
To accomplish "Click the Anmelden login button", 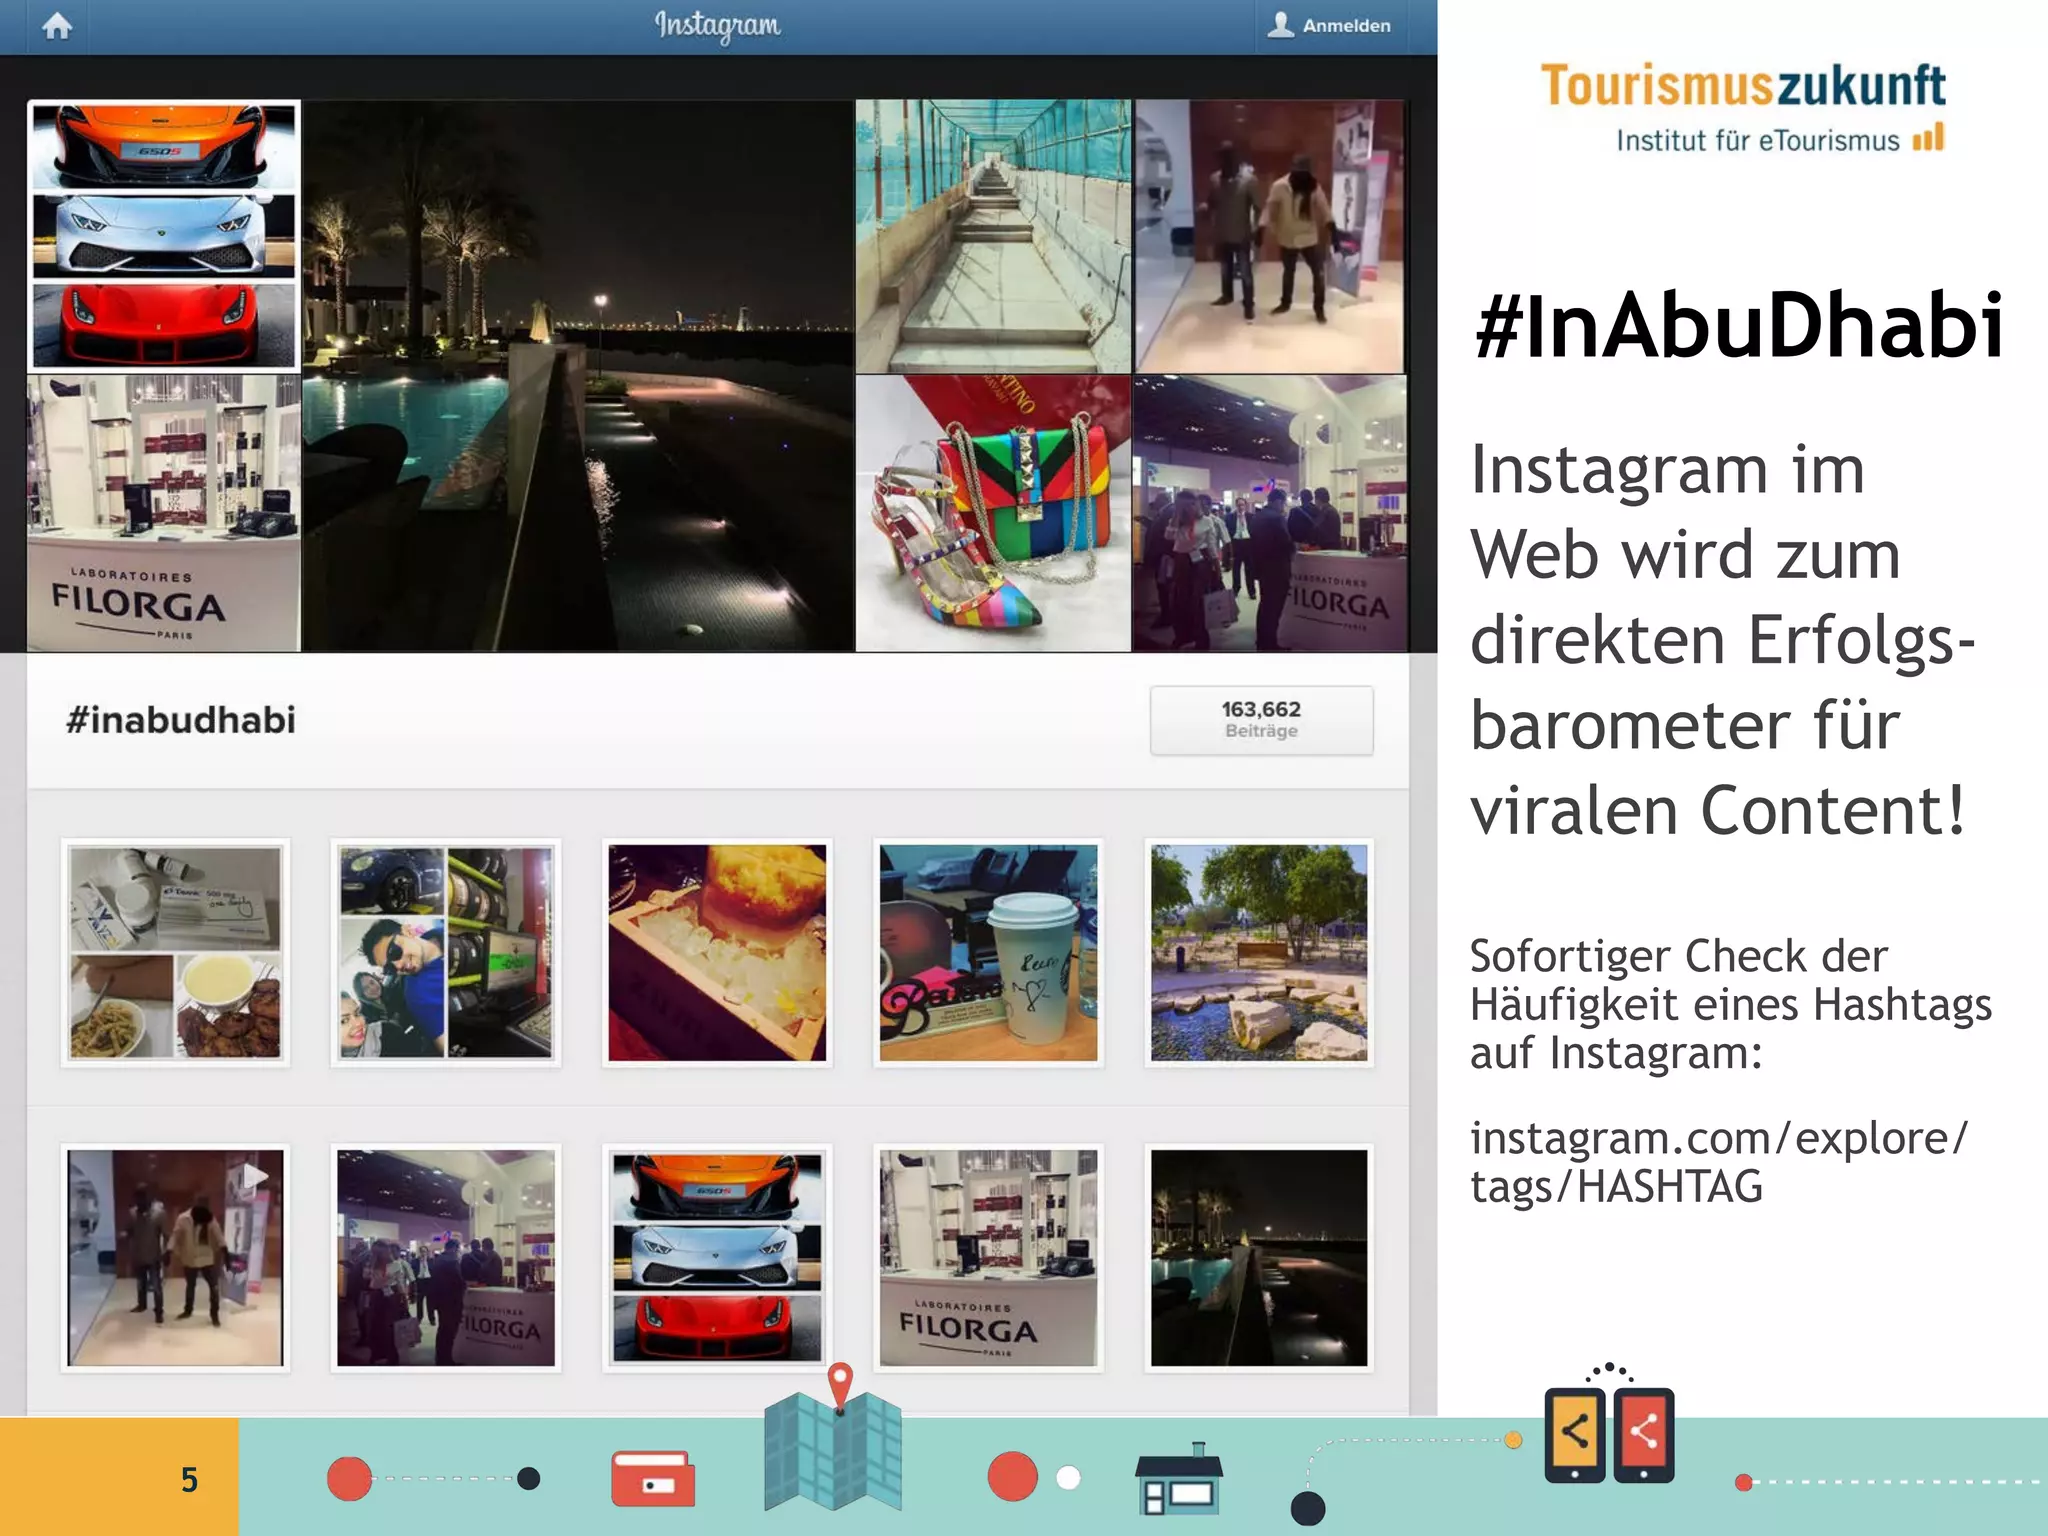I will 1330,26.
